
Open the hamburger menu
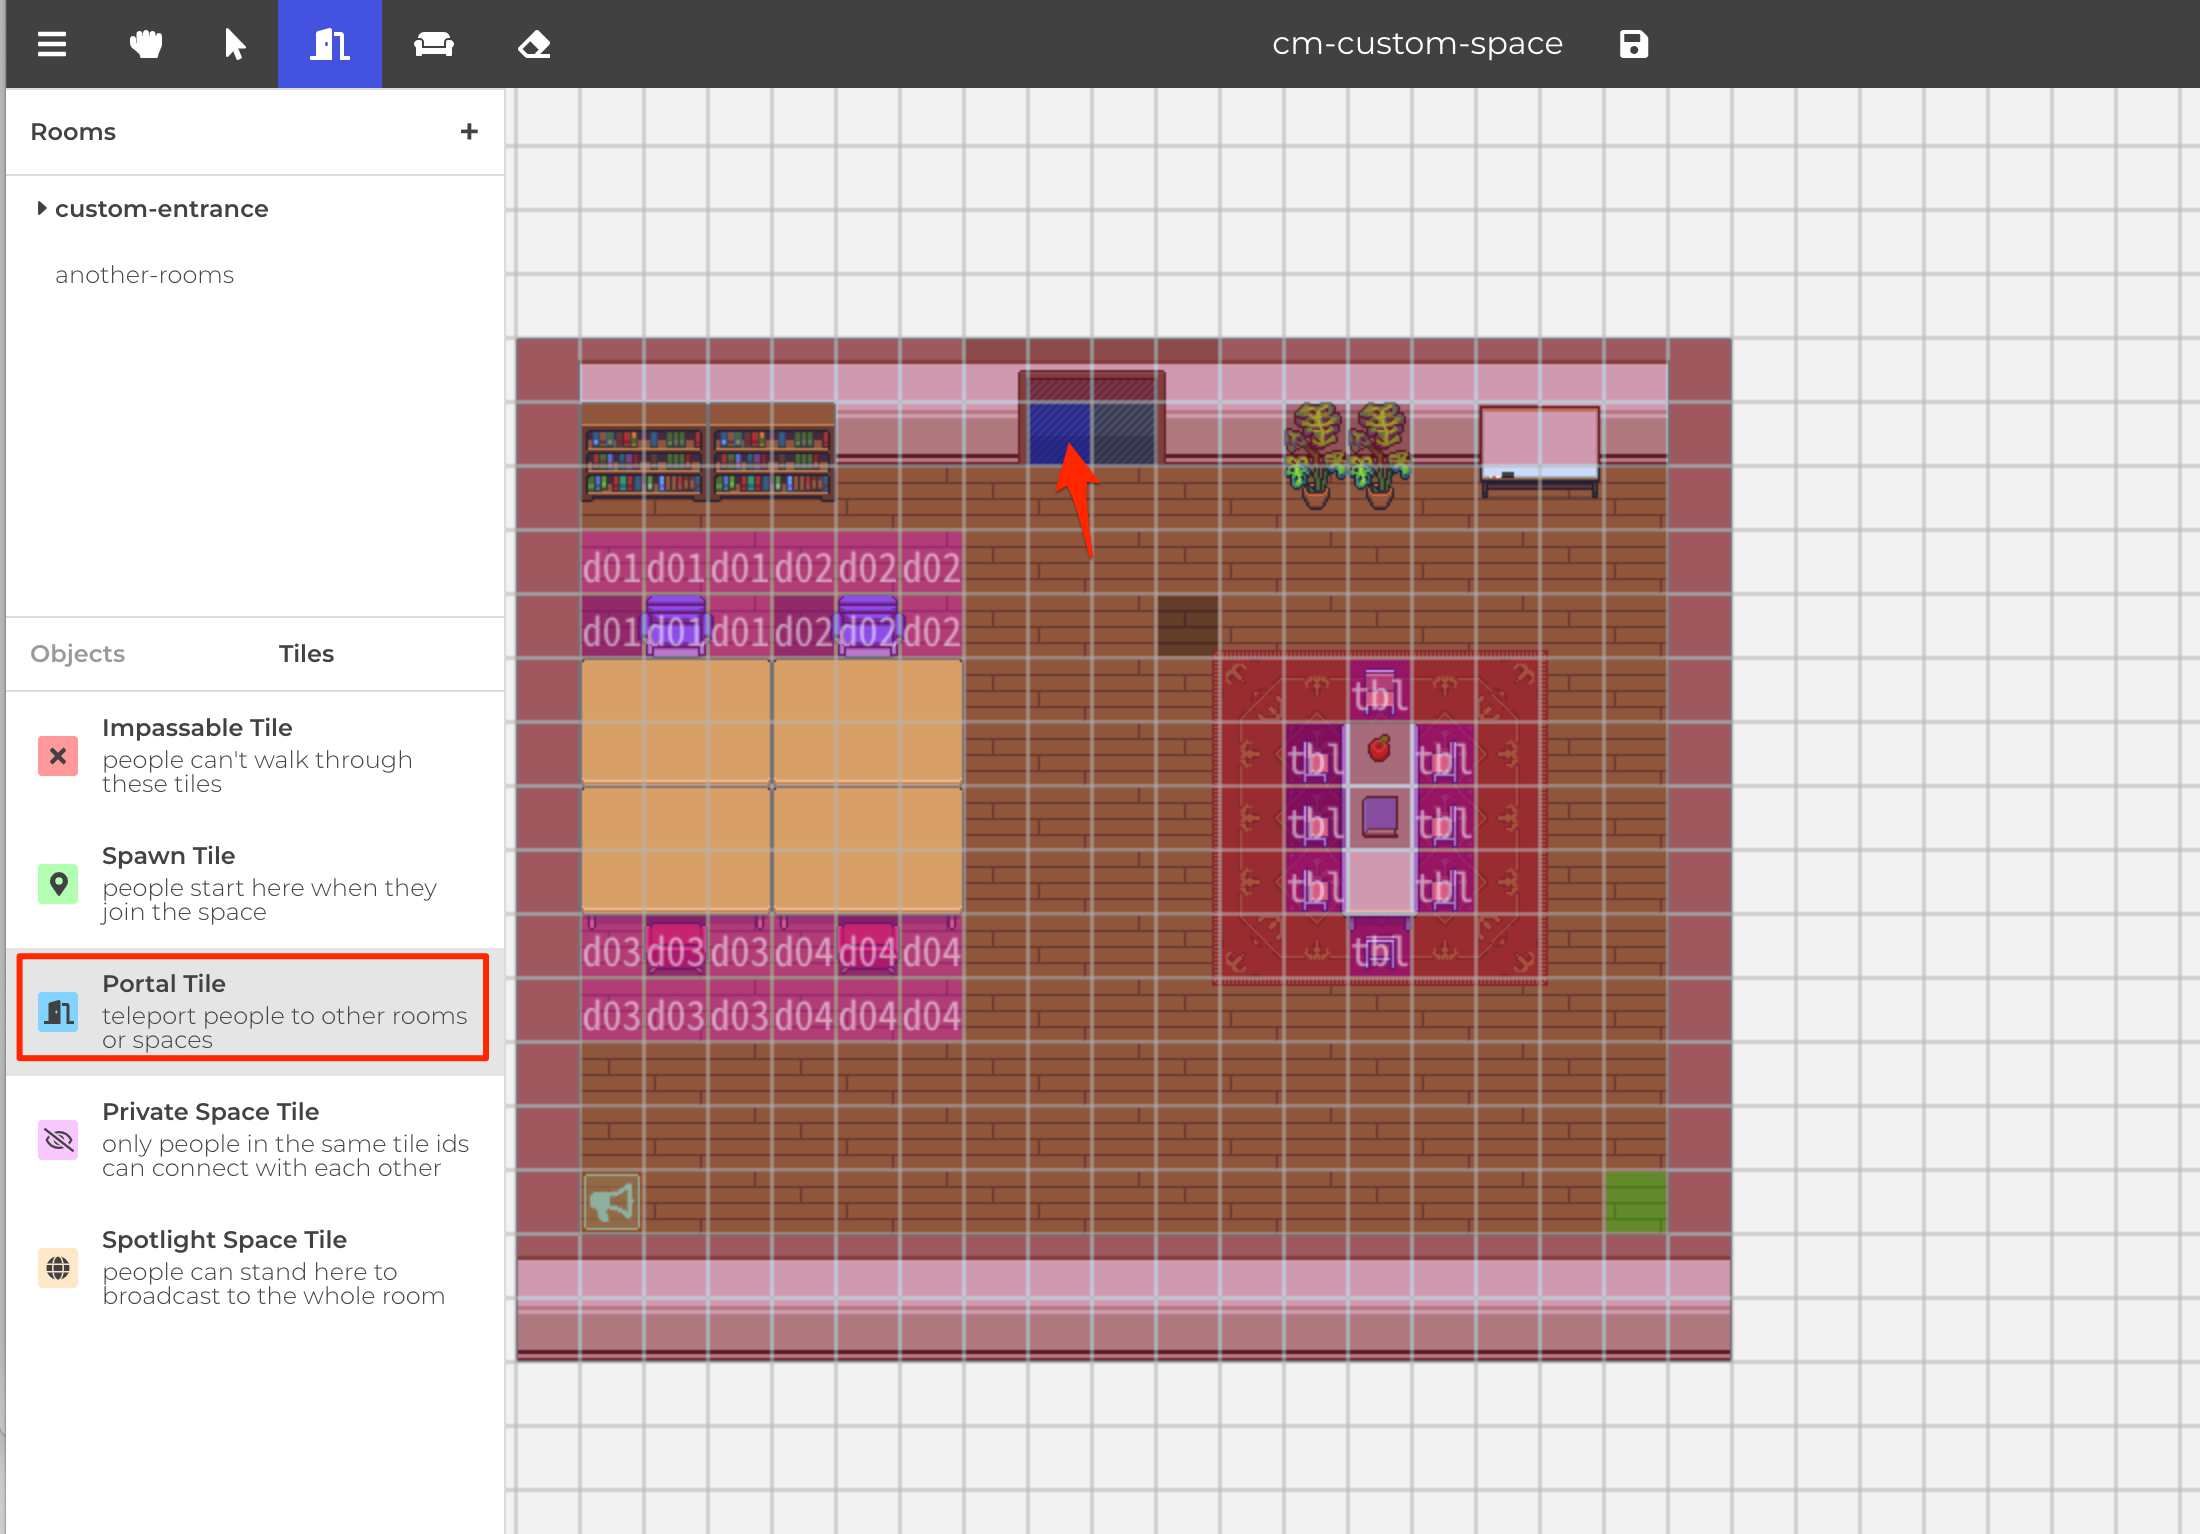click(x=52, y=44)
